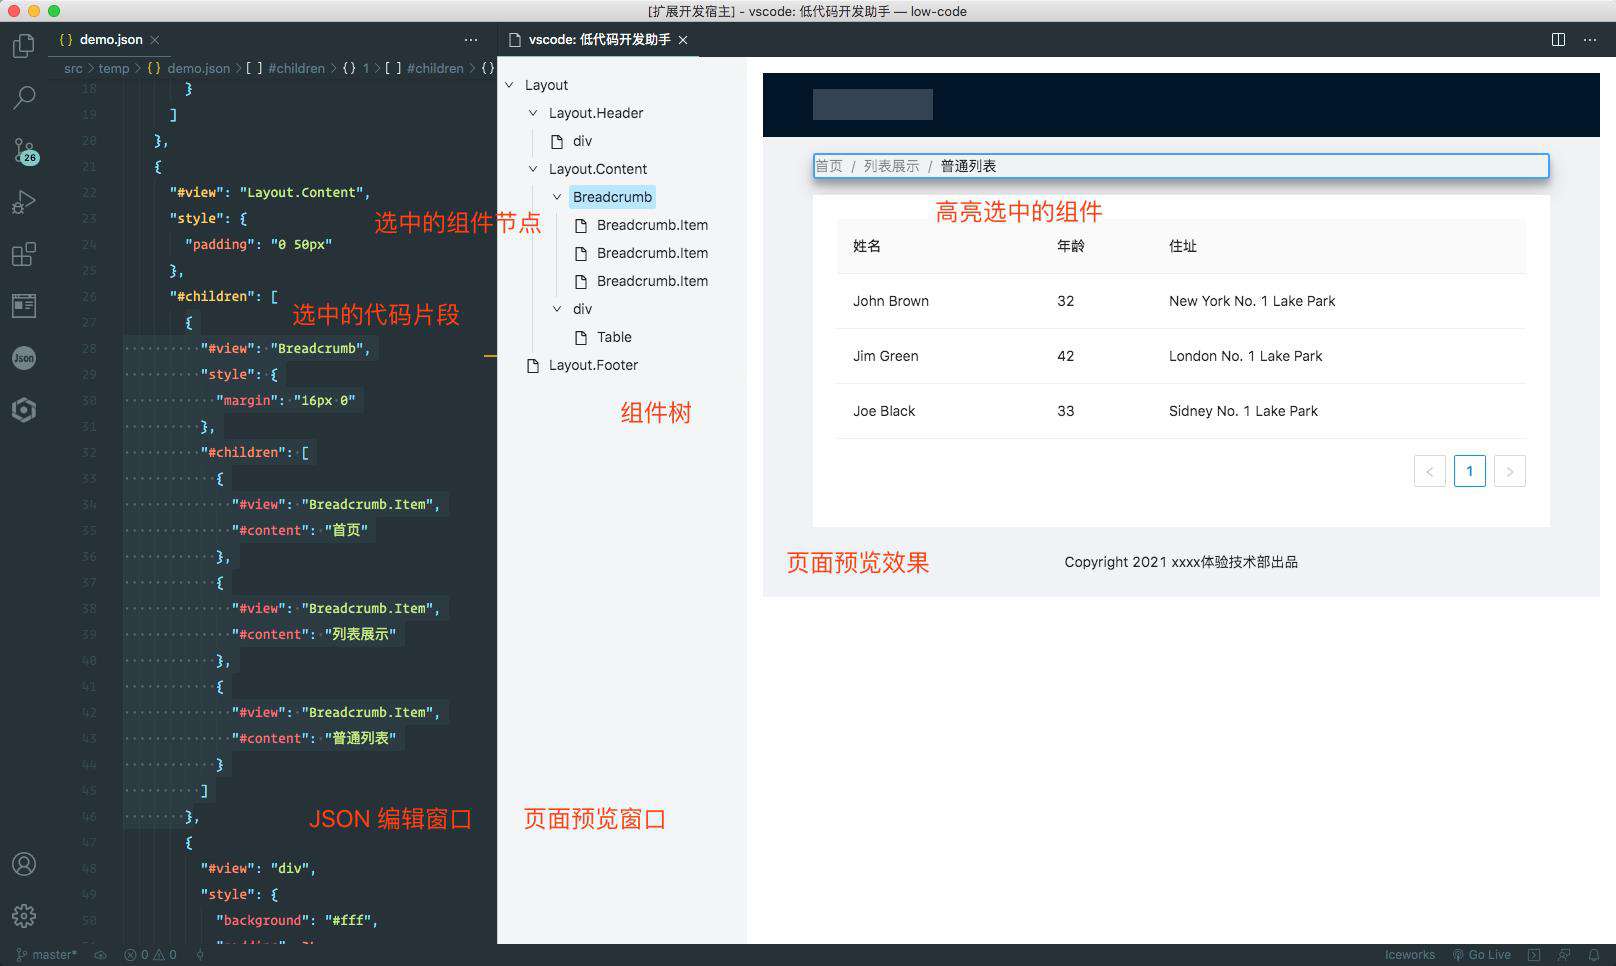The image size is (1616, 966).
Task: Click the 住址 column header
Action: click(1183, 246)
